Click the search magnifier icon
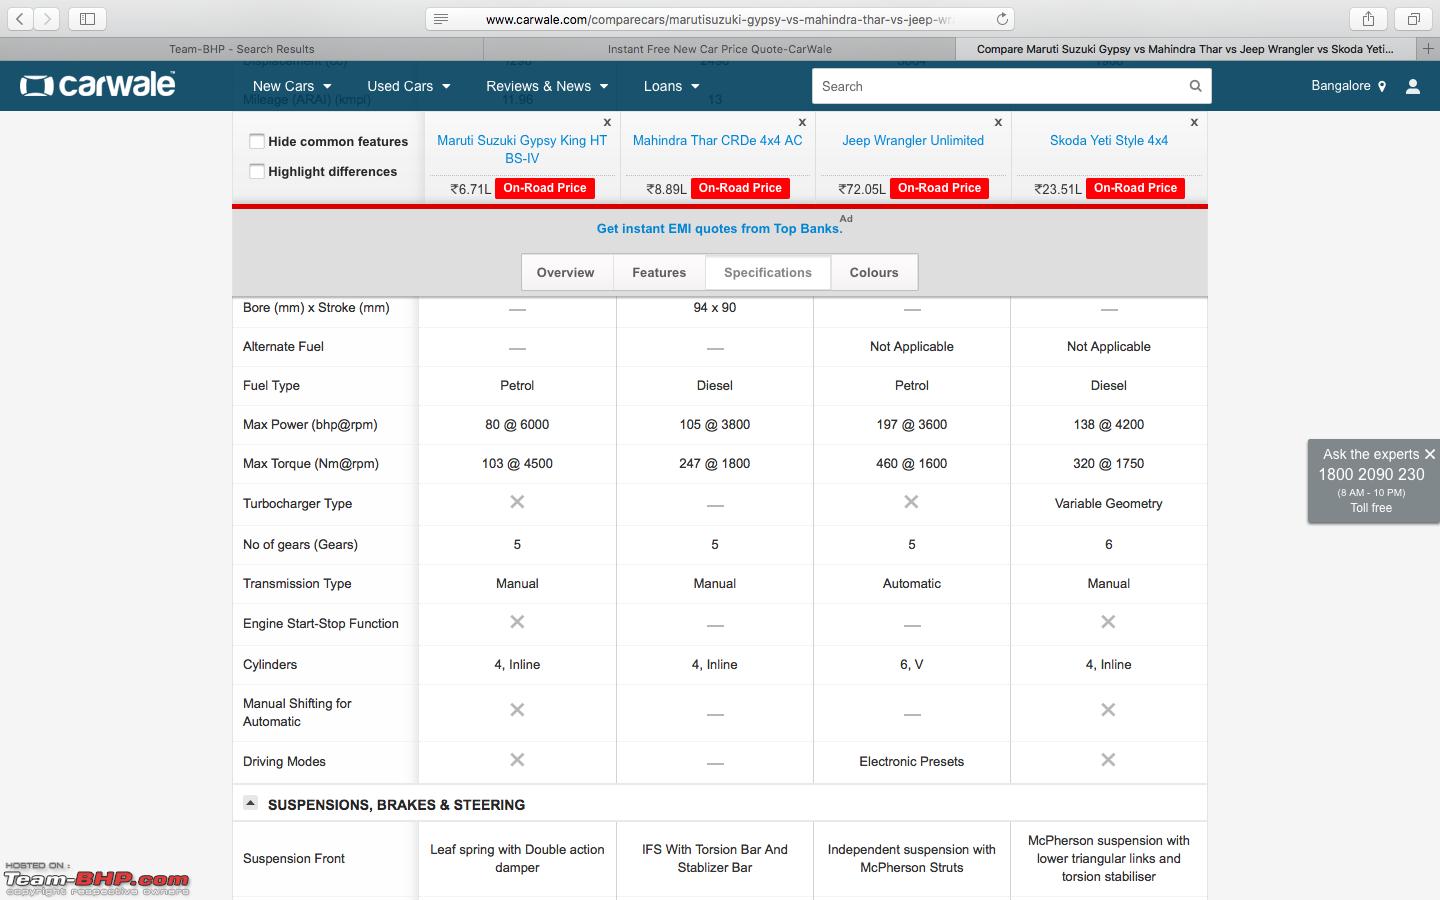 point(1195,86)
